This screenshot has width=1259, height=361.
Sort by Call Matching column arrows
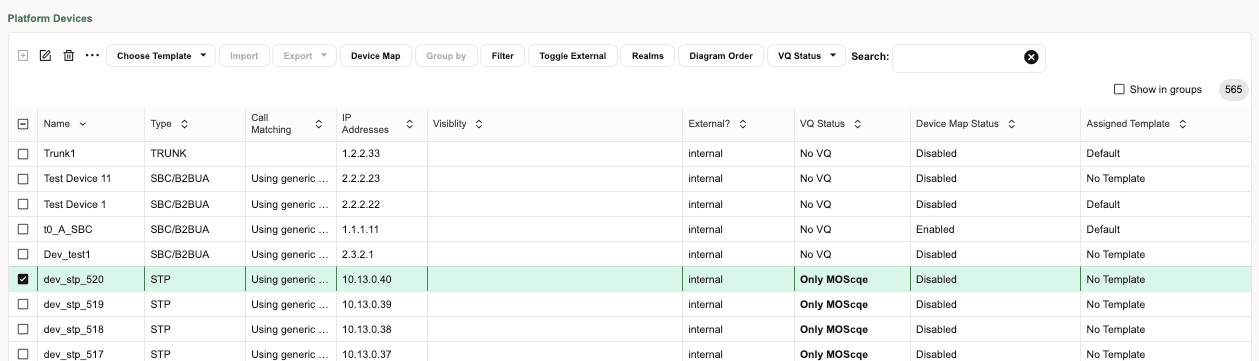coord(318,124)
